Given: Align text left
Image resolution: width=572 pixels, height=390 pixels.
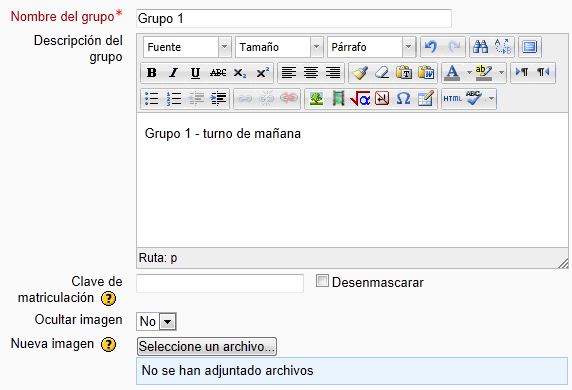Looking at the screenshot, I should point(289,73).
